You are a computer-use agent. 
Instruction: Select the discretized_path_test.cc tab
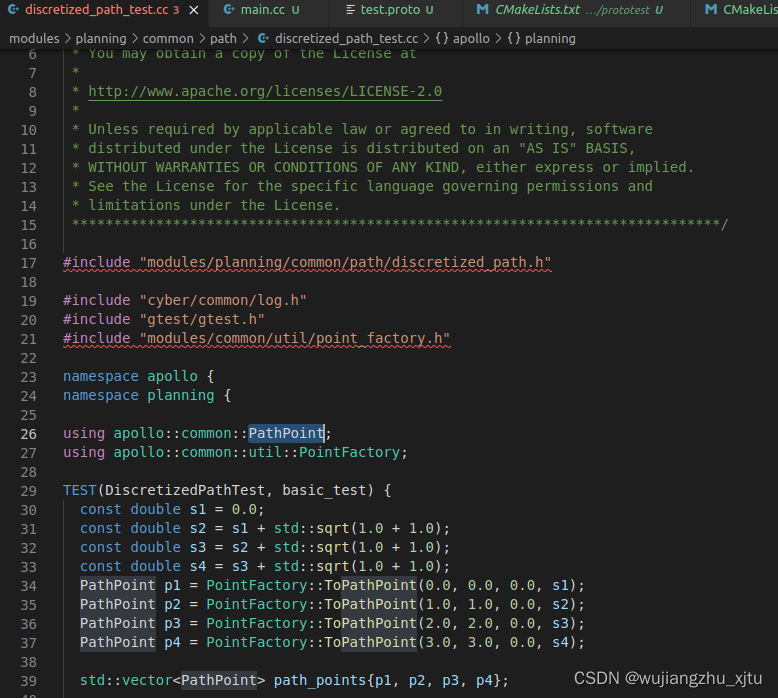tap(97, 10)
